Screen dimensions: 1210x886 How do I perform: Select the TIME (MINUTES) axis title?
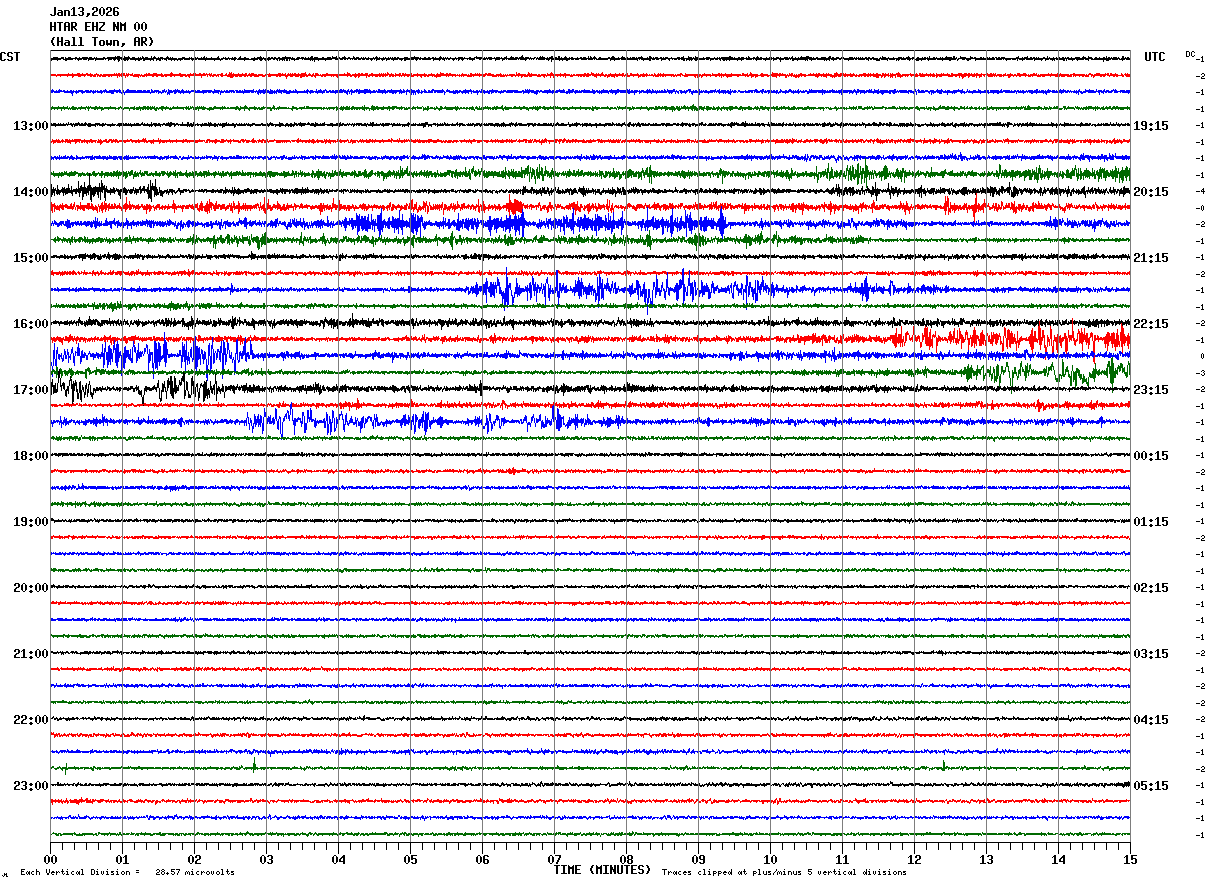coord(602,870)
